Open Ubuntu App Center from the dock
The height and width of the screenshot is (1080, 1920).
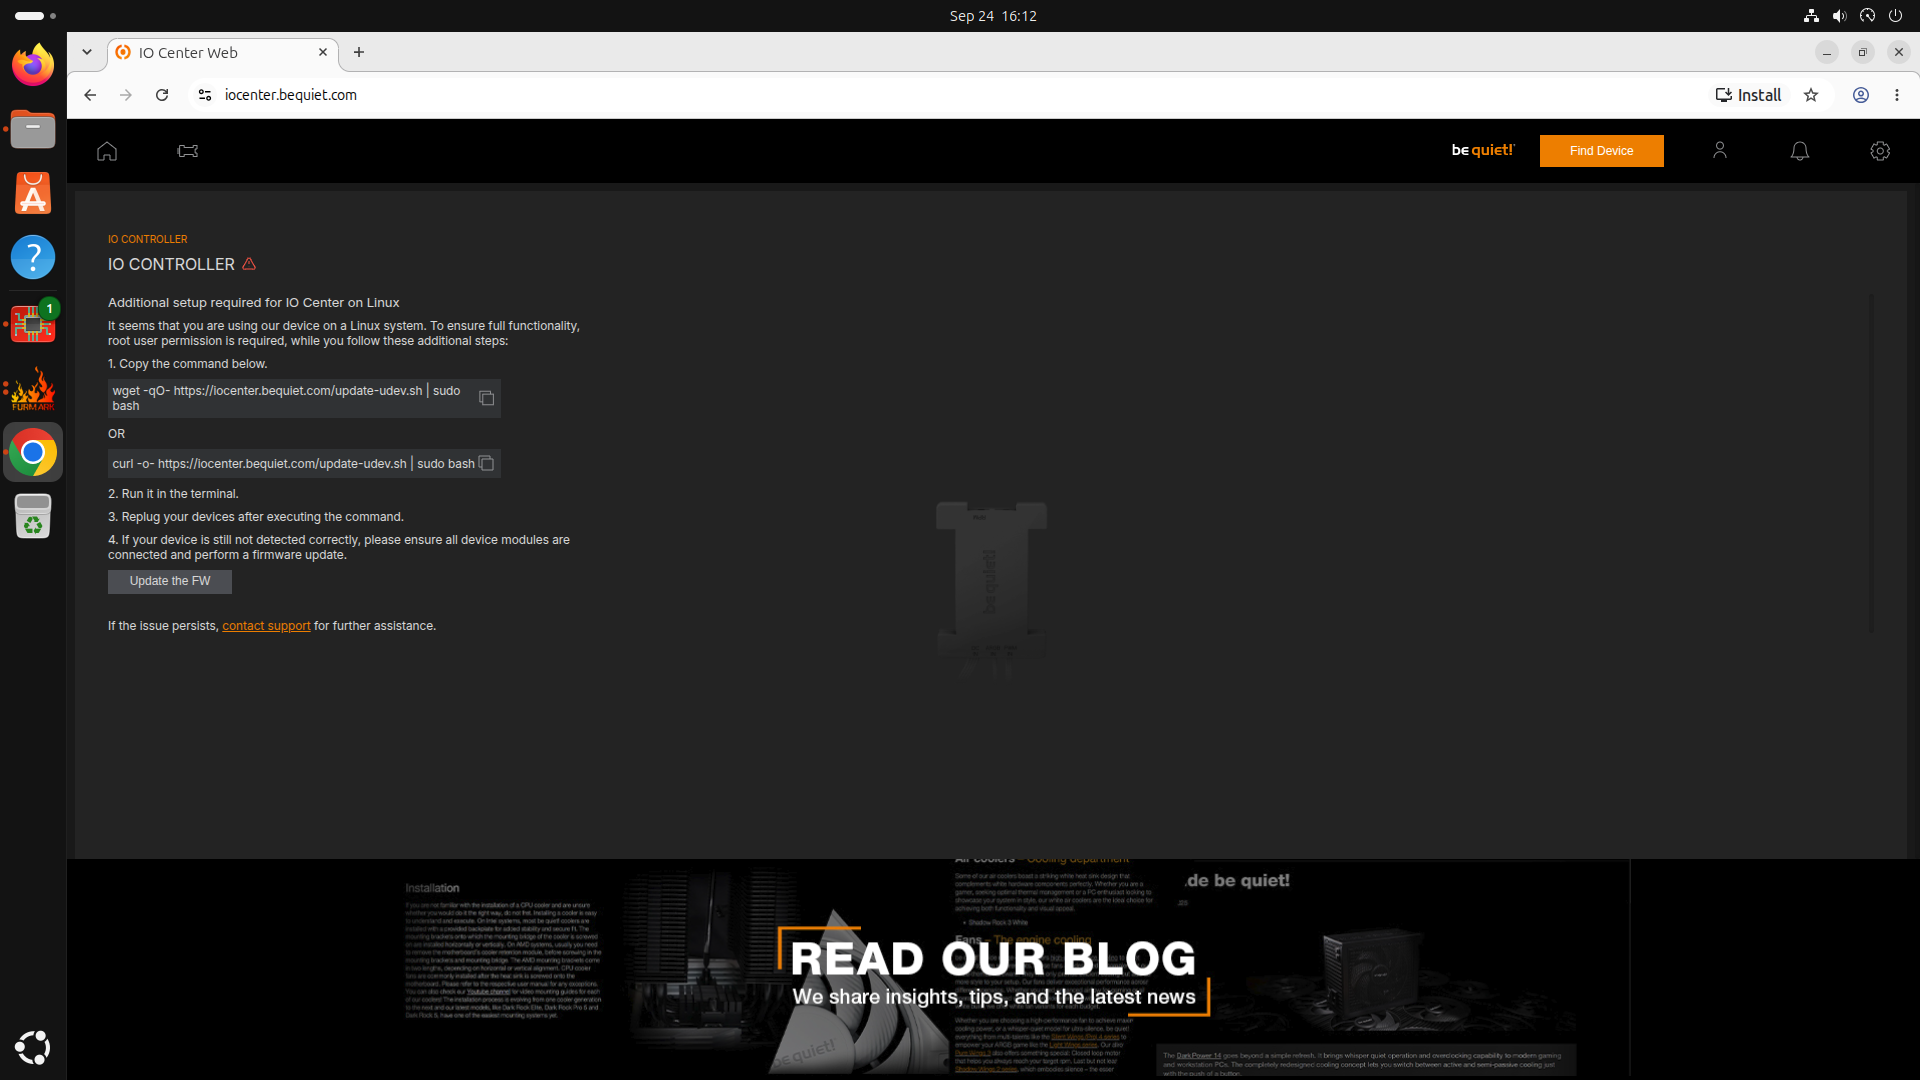[x=33, y=193]
